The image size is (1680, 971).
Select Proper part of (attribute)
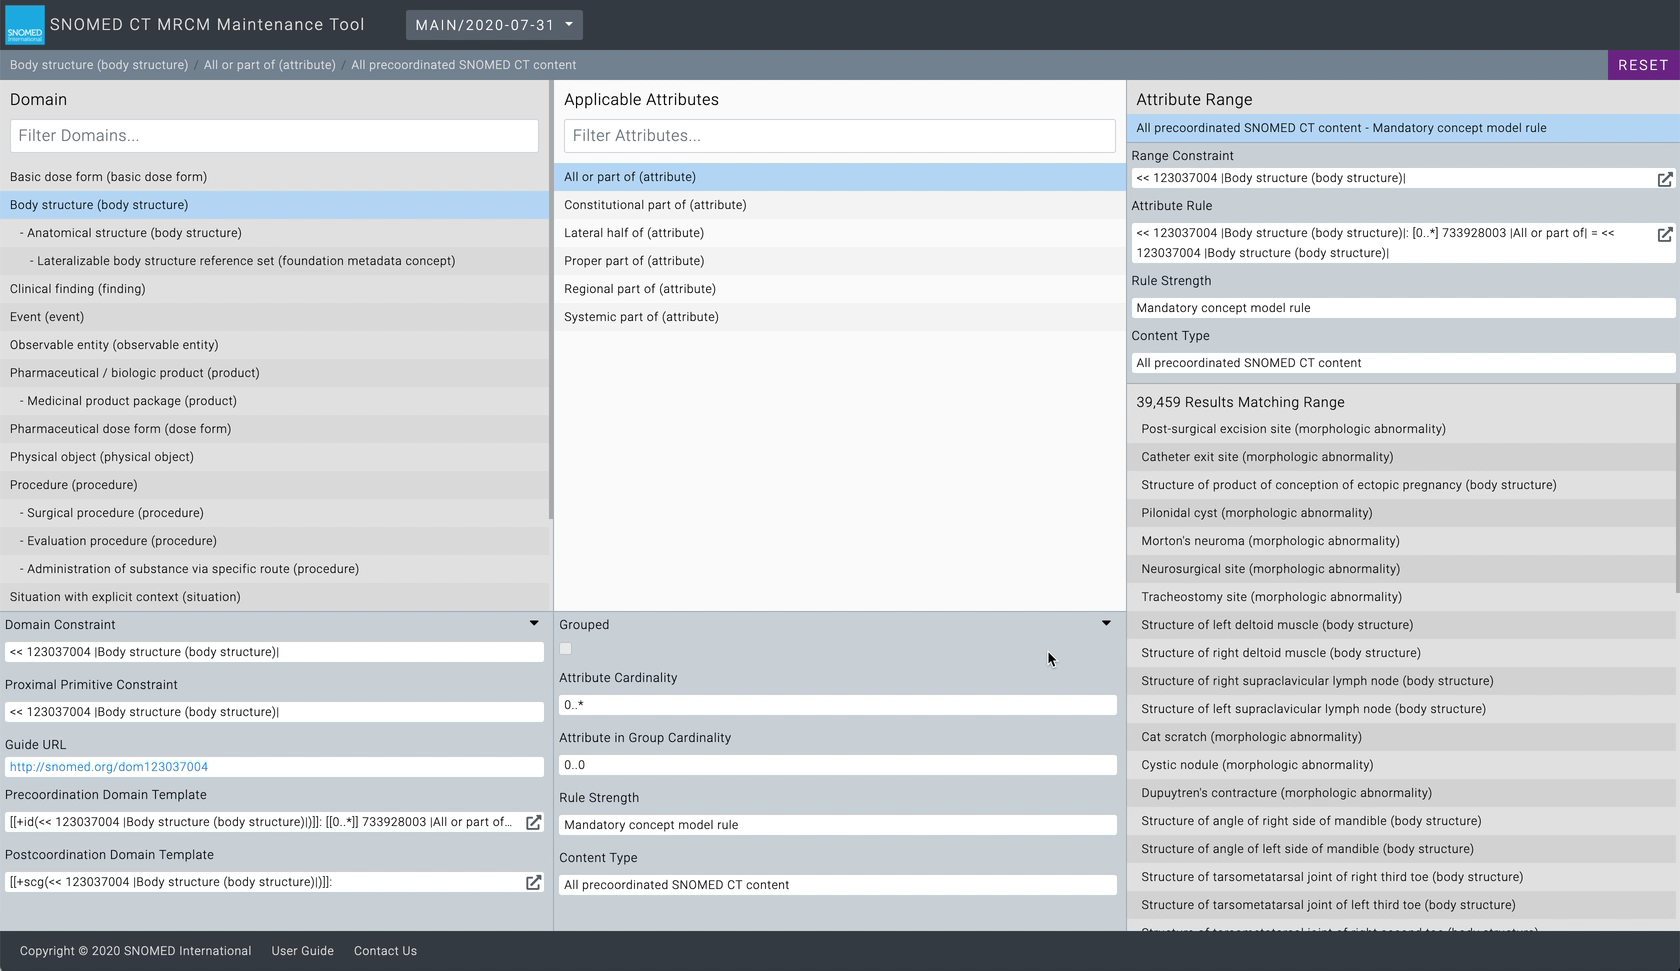(840, 261)
